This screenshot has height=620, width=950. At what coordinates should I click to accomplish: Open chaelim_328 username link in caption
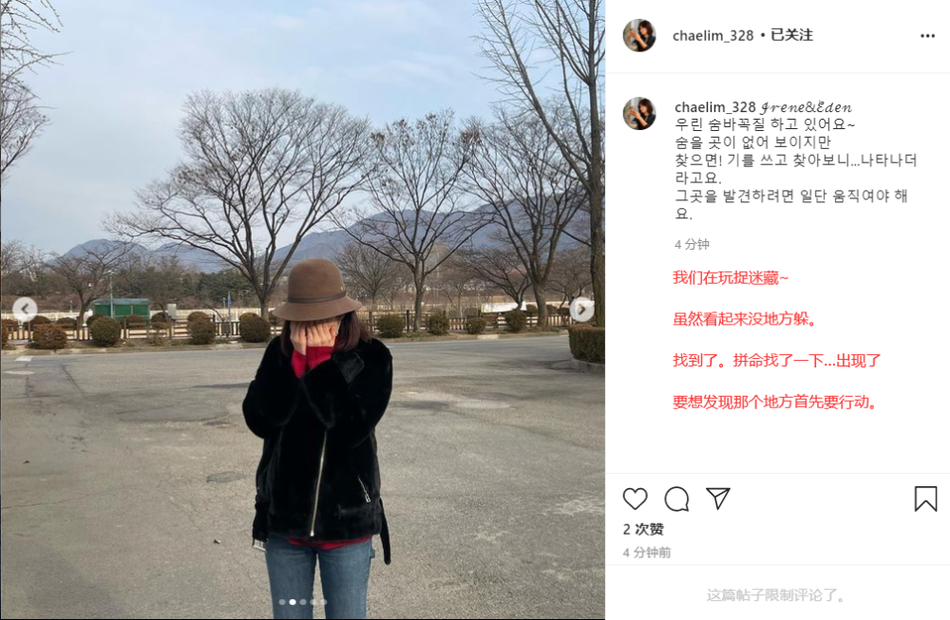click(x=715, y=107)
